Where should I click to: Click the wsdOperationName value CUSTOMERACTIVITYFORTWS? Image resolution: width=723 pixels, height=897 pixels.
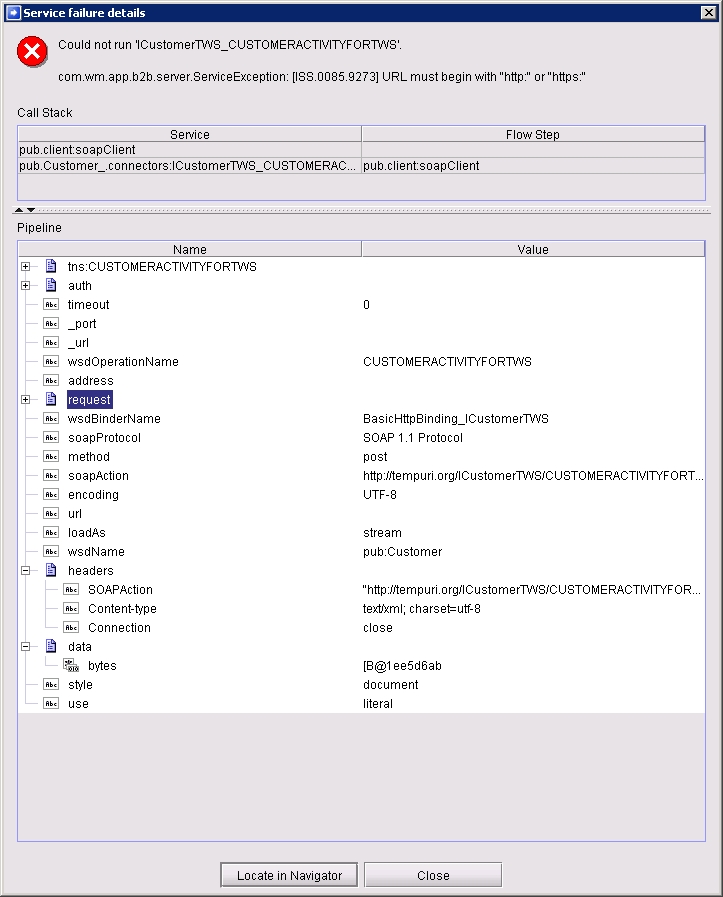[x=447, y=362]
